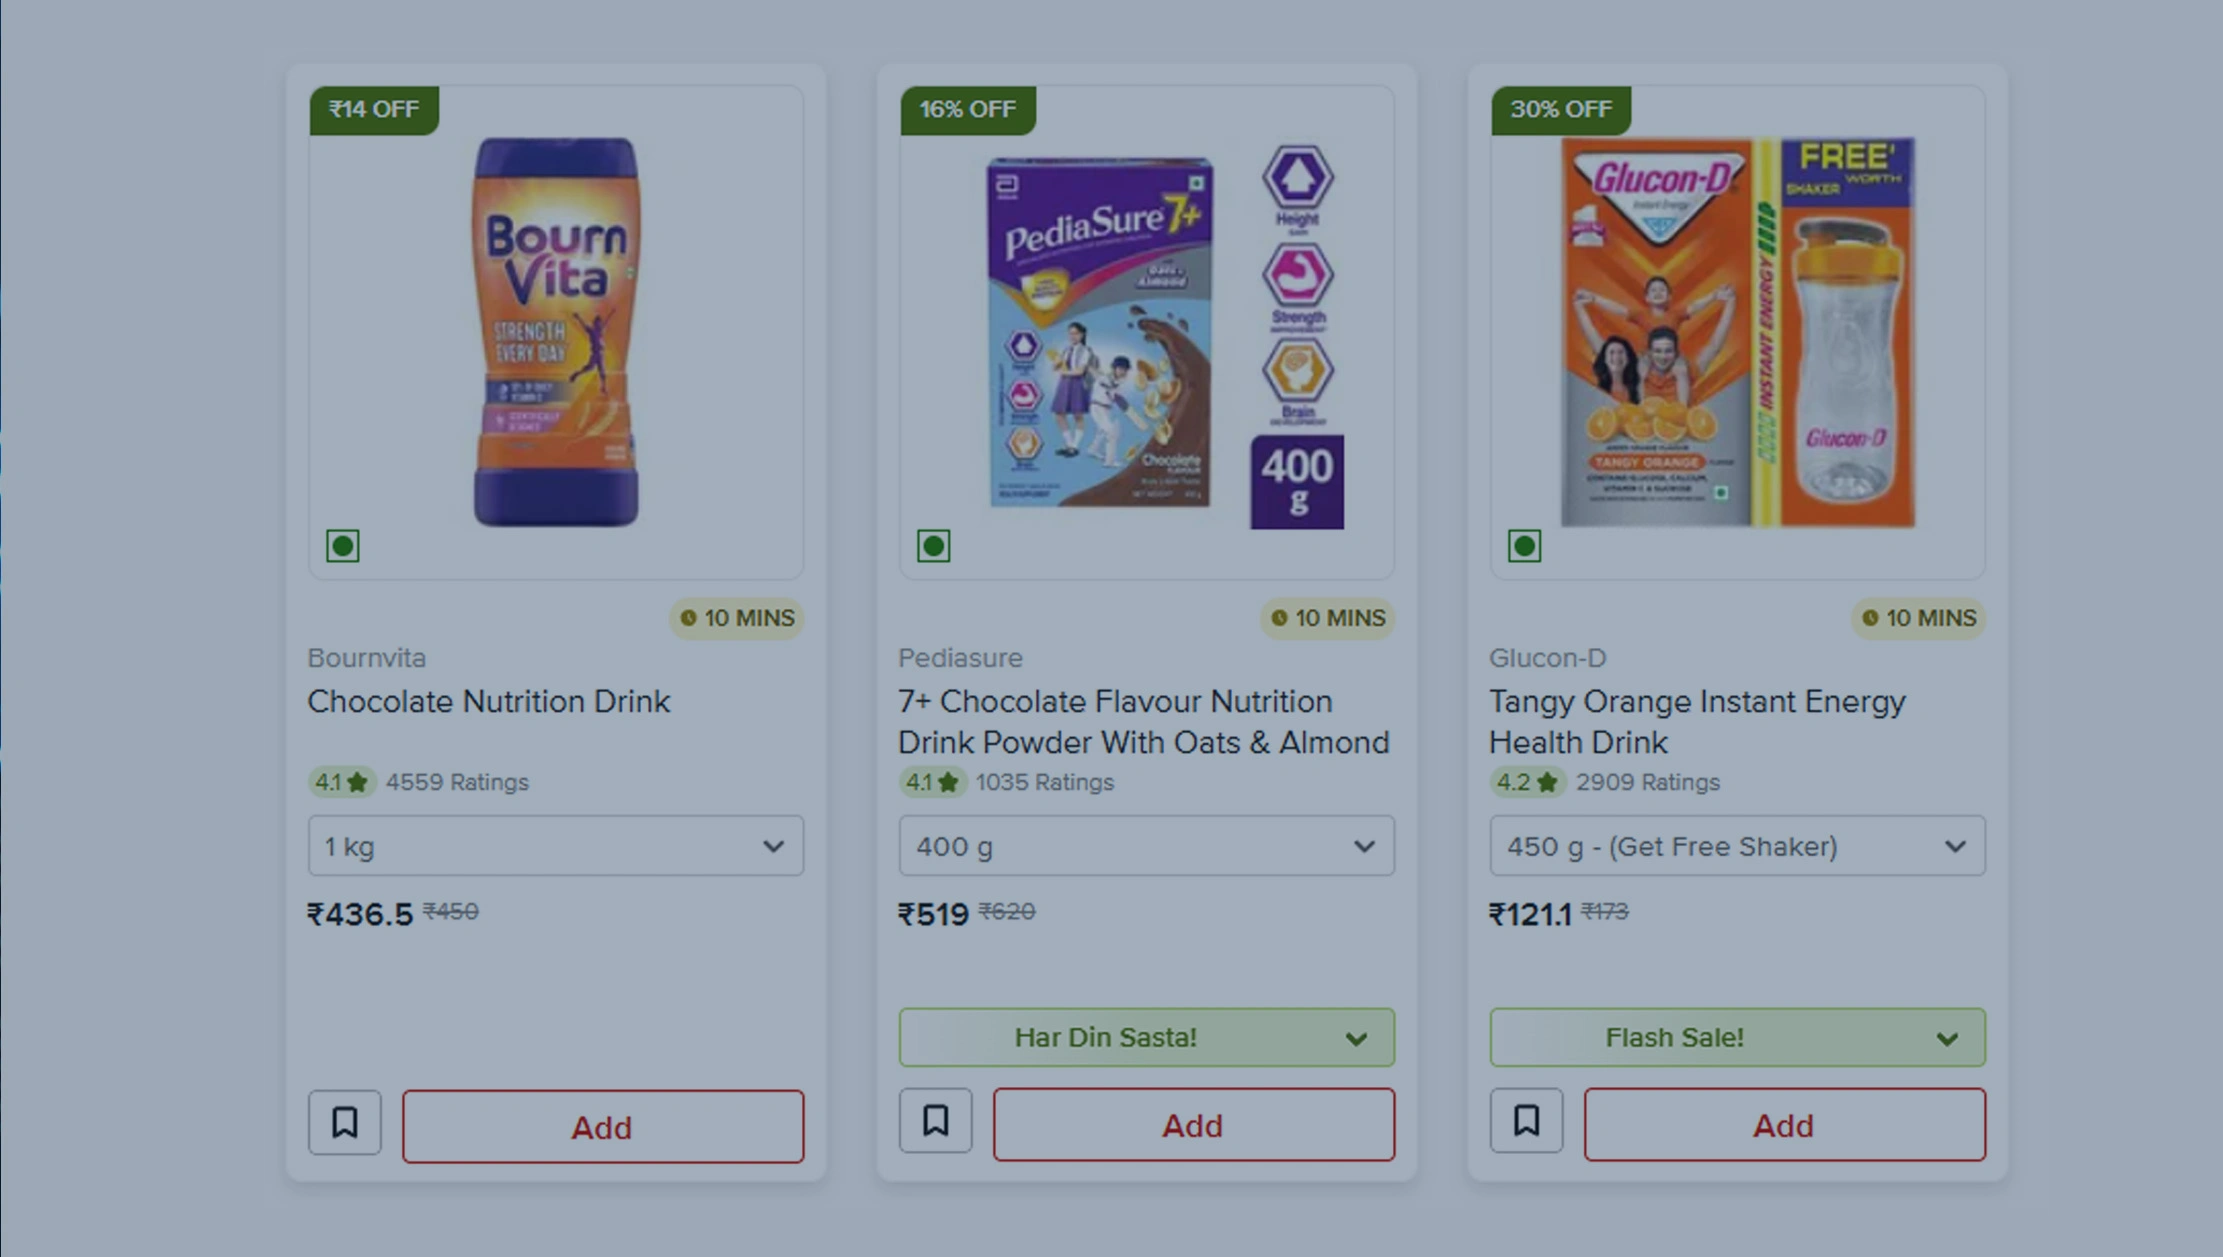
Task: Click the 30% OFF discount badge
Action: click(x=1560, y=109)
